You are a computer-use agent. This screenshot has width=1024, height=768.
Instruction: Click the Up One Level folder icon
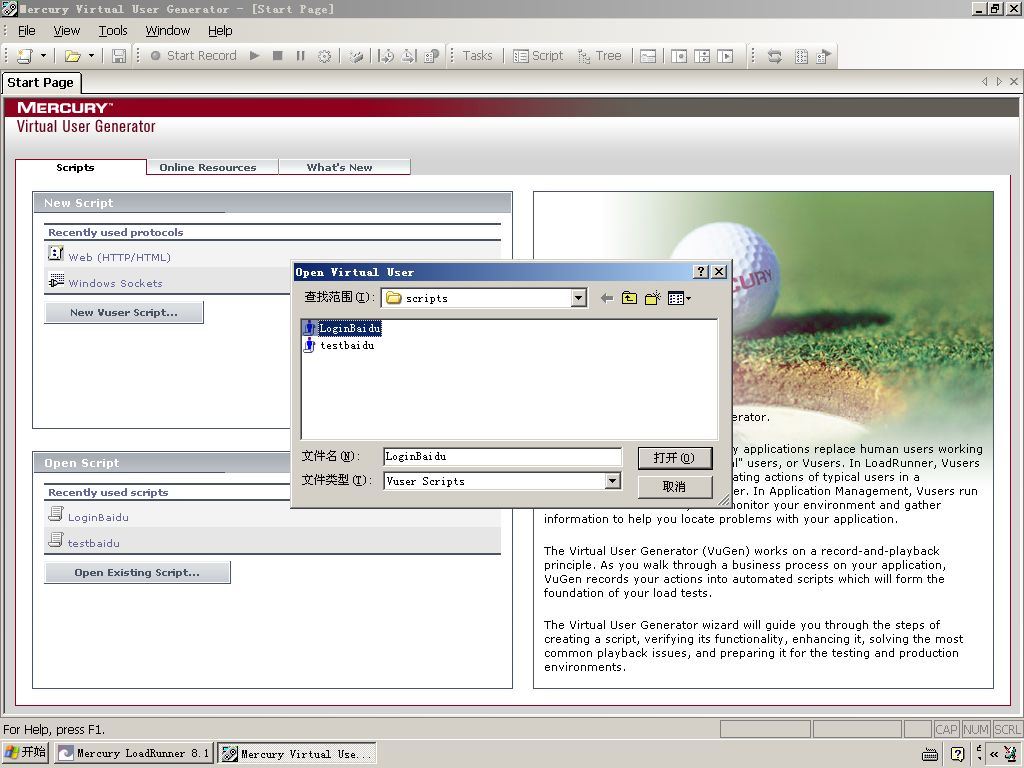click(x=630, y=298)
